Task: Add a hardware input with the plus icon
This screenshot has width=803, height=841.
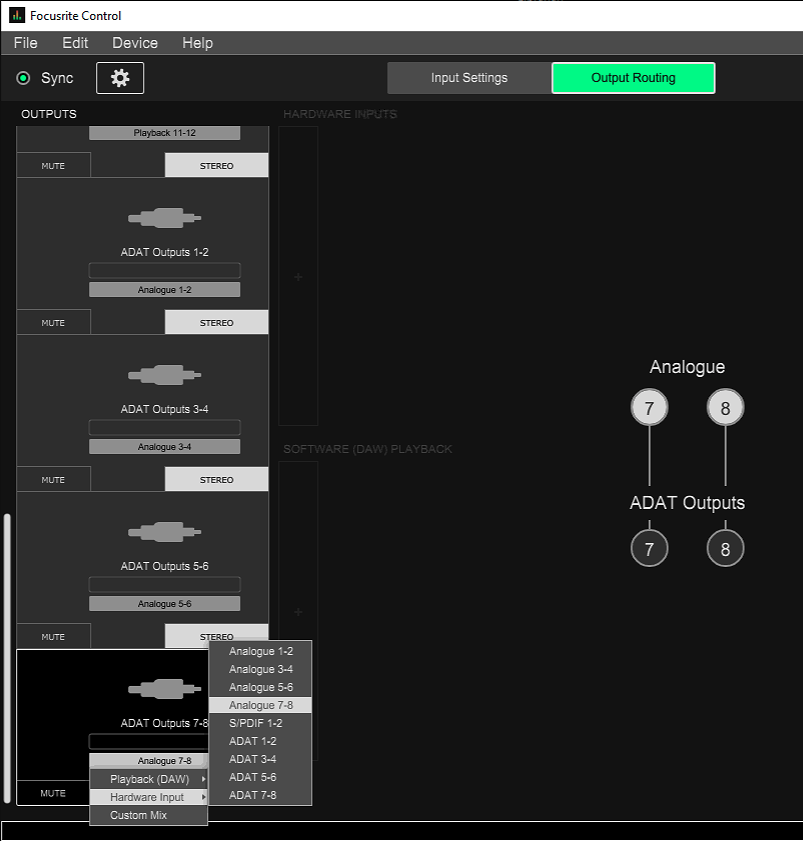Action: 298,277
